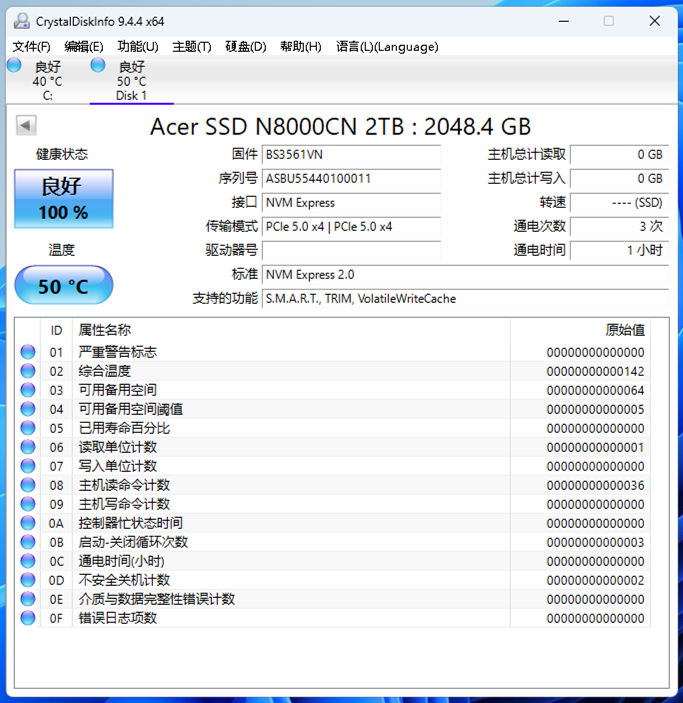Screen dimensions: 683x703
Task: Click the 50 °C temperature button
Action: coord(64,285)
